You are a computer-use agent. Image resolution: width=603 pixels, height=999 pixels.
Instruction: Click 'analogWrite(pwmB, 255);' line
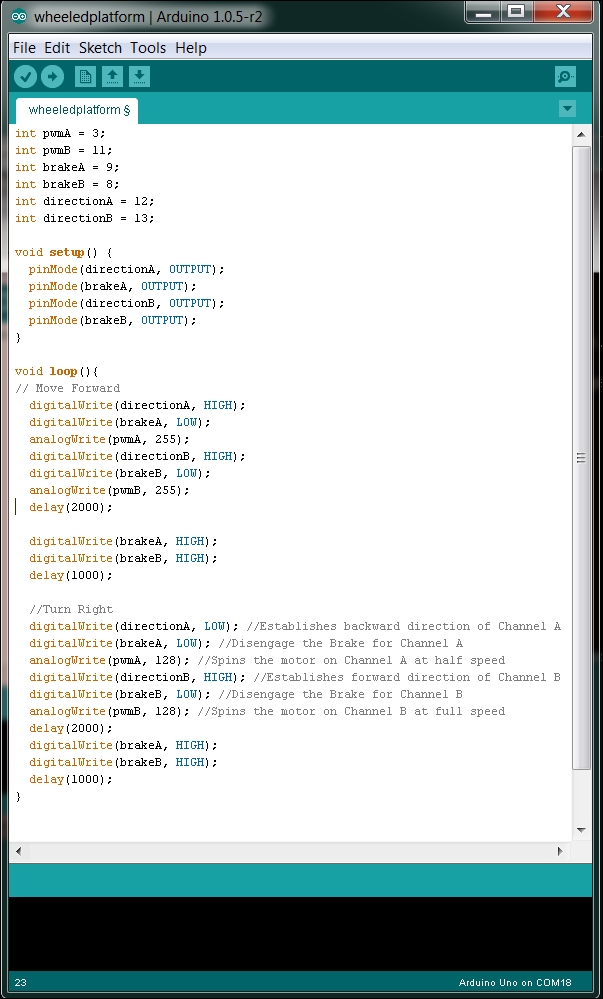pyautogui.click(x=109, y=490)
